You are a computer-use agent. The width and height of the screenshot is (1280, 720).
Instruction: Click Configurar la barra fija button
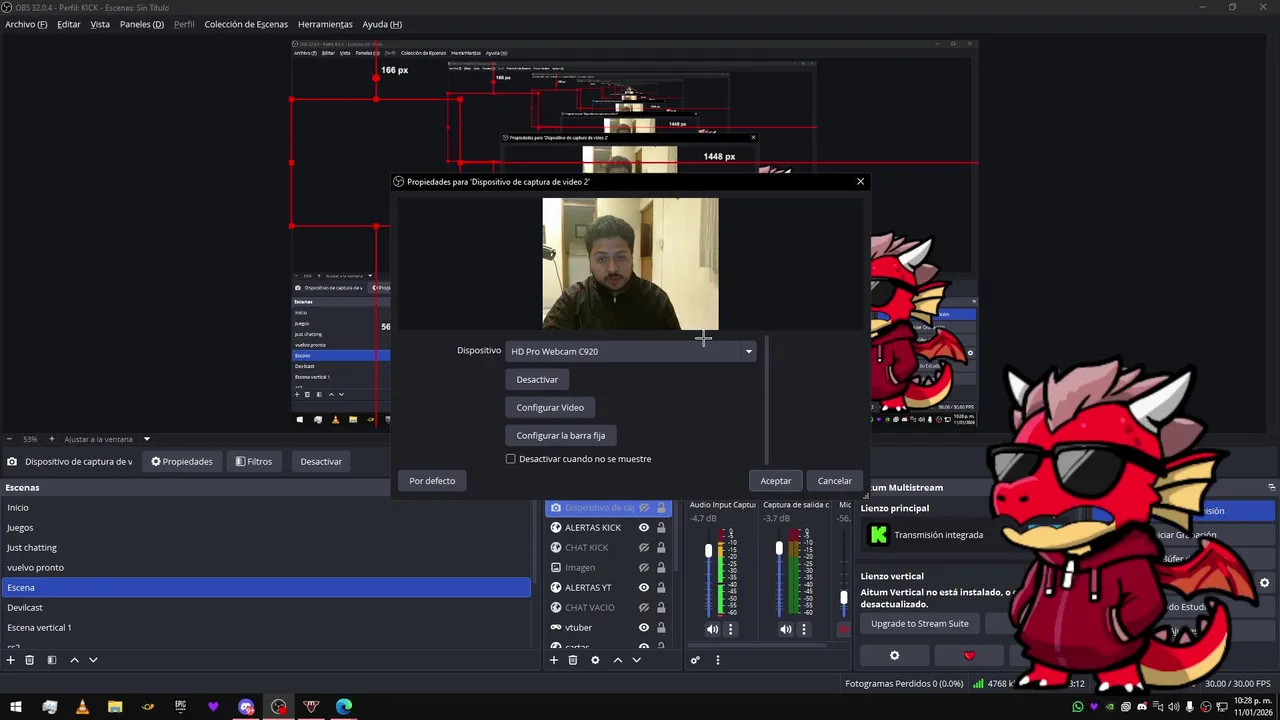(561, 436)
